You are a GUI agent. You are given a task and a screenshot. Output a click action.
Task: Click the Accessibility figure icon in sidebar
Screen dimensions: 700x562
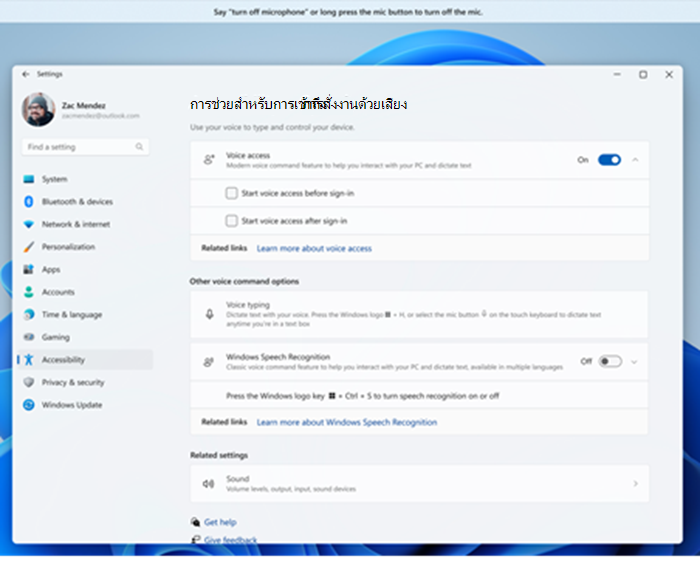click(x=29, y=360)
